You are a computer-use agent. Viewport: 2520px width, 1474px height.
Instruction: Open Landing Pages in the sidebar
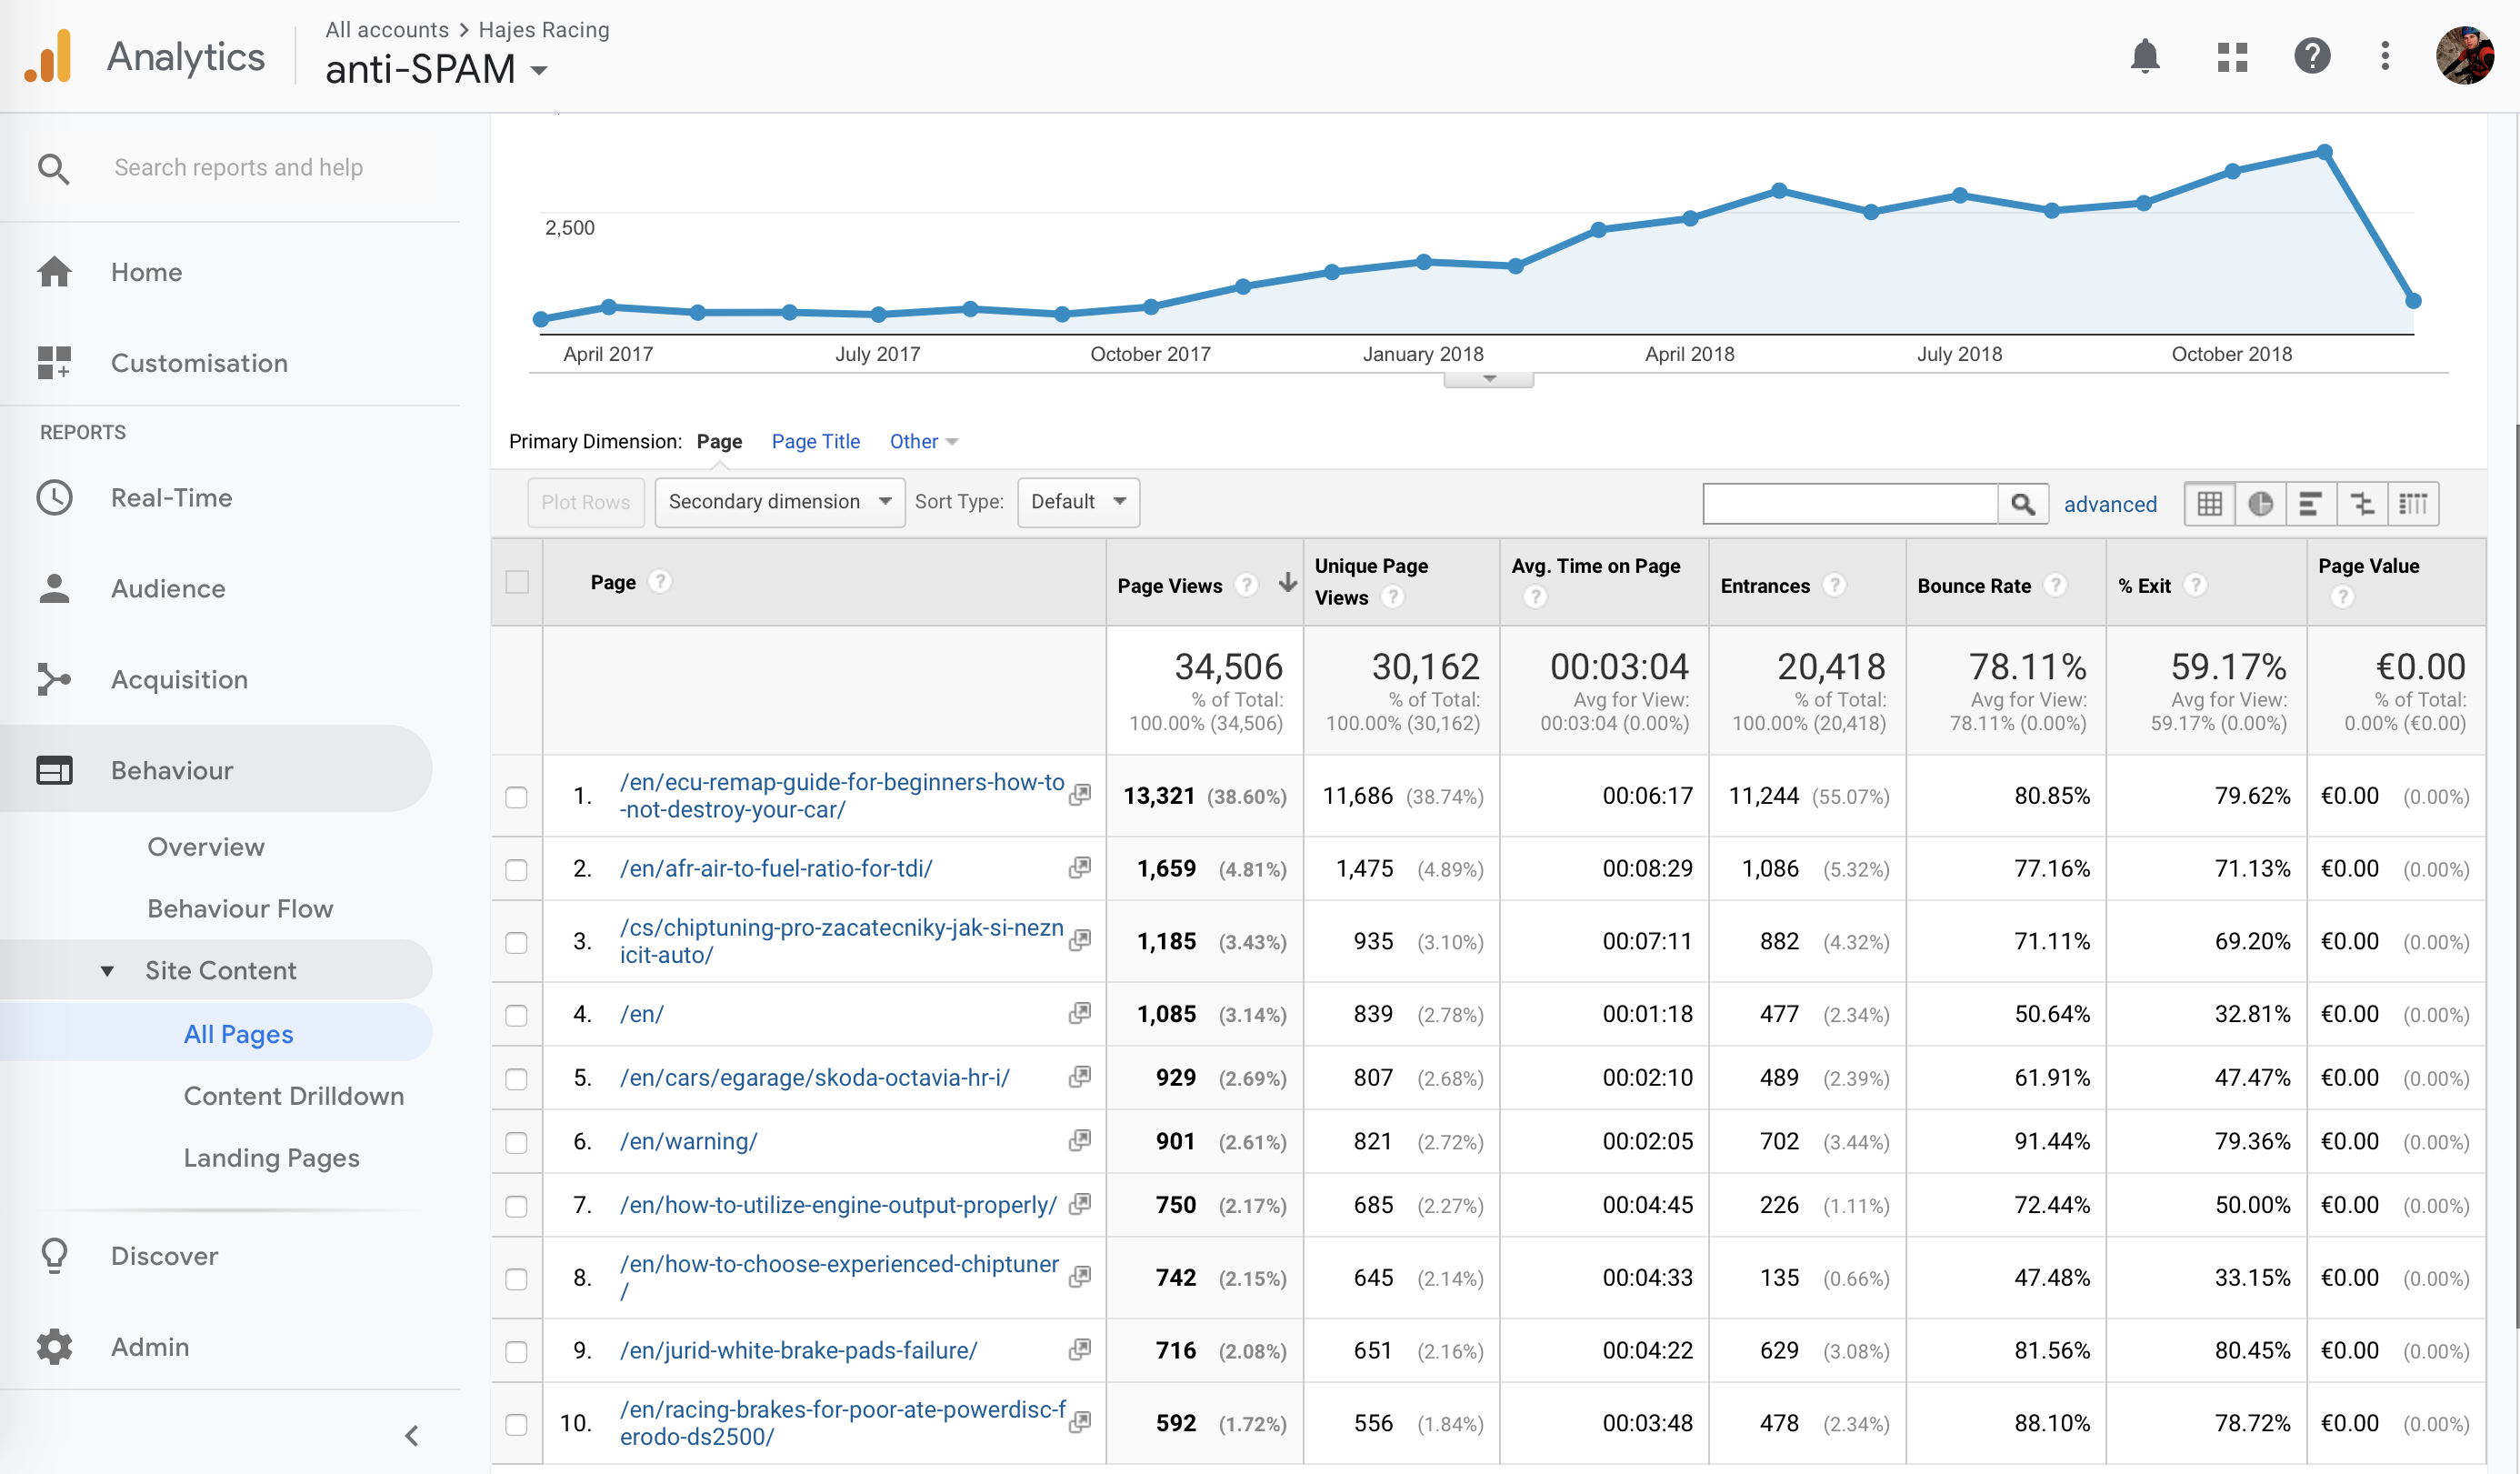click(271, 1157)
